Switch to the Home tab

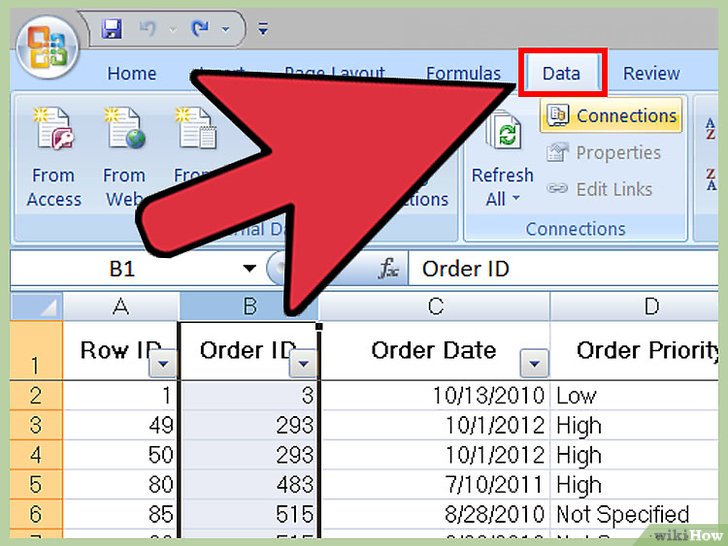132,73
